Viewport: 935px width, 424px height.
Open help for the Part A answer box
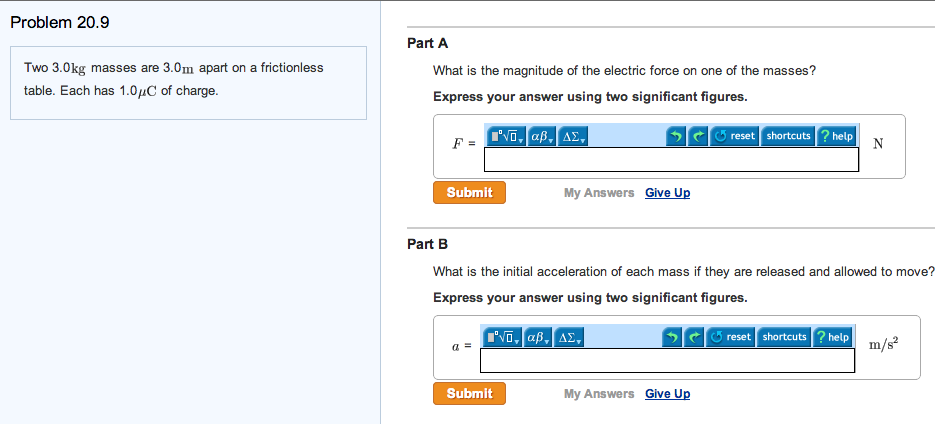837,136
